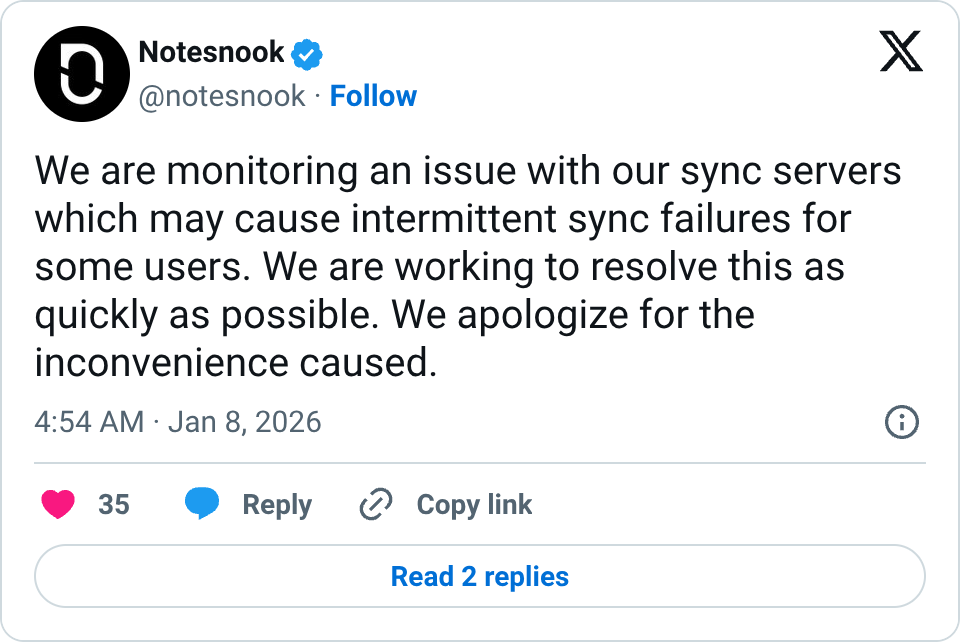Screen dimensions: 960x642
Task: Open the X logo in the corner
Action: coord(901,50)
